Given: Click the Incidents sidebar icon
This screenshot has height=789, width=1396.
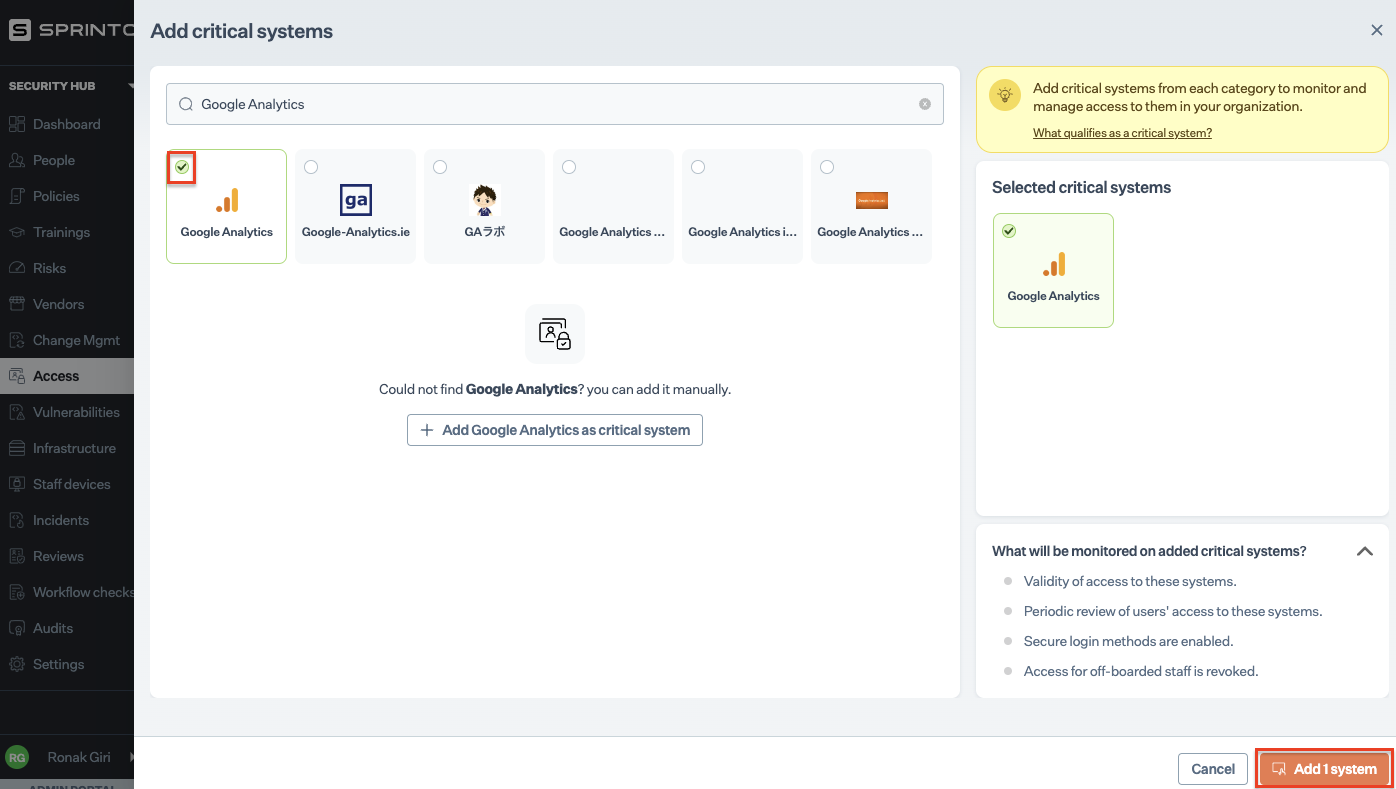Looking at the screenshot, I should tap(16, 520).
